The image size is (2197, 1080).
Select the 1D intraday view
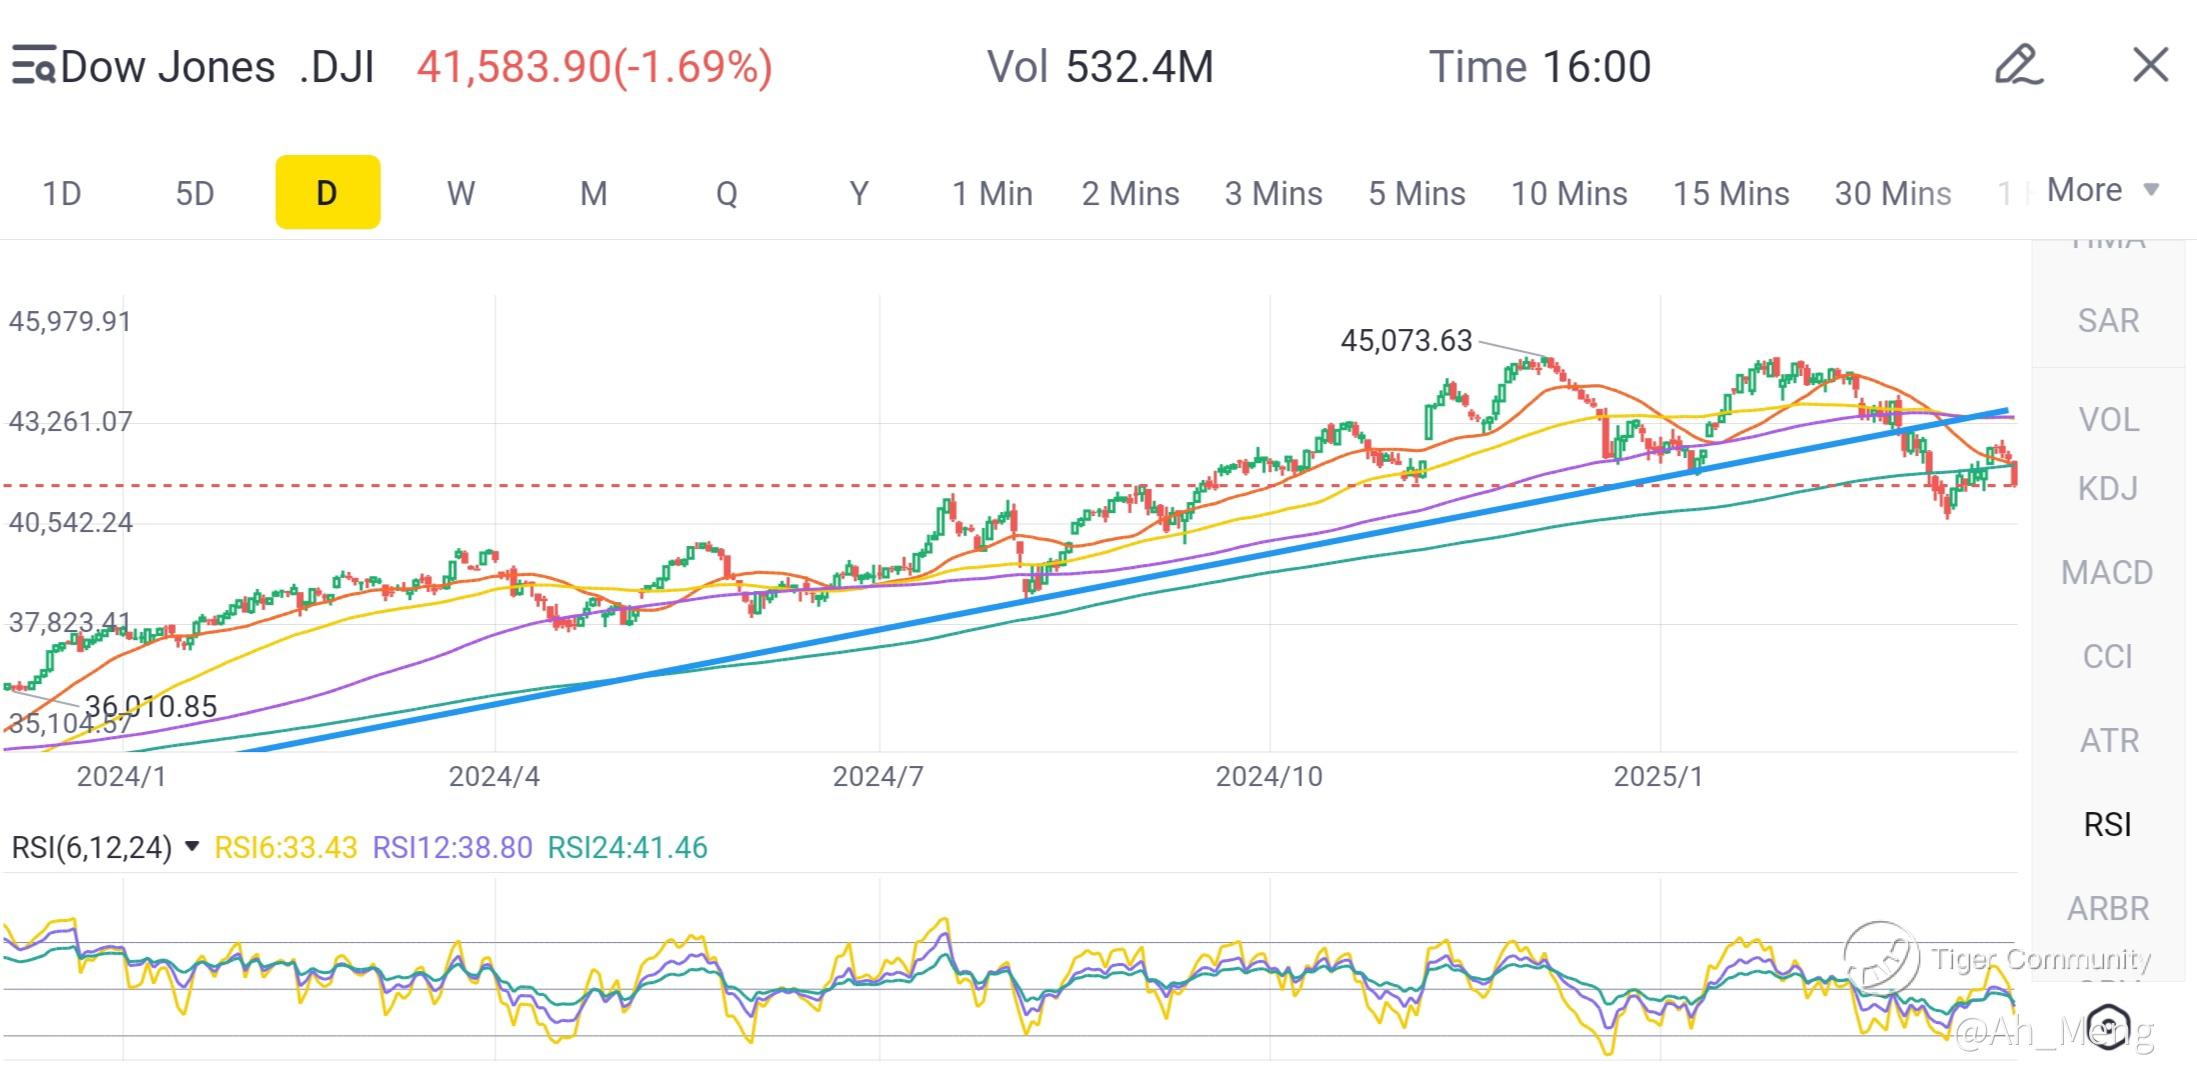[x=62, y=193]
